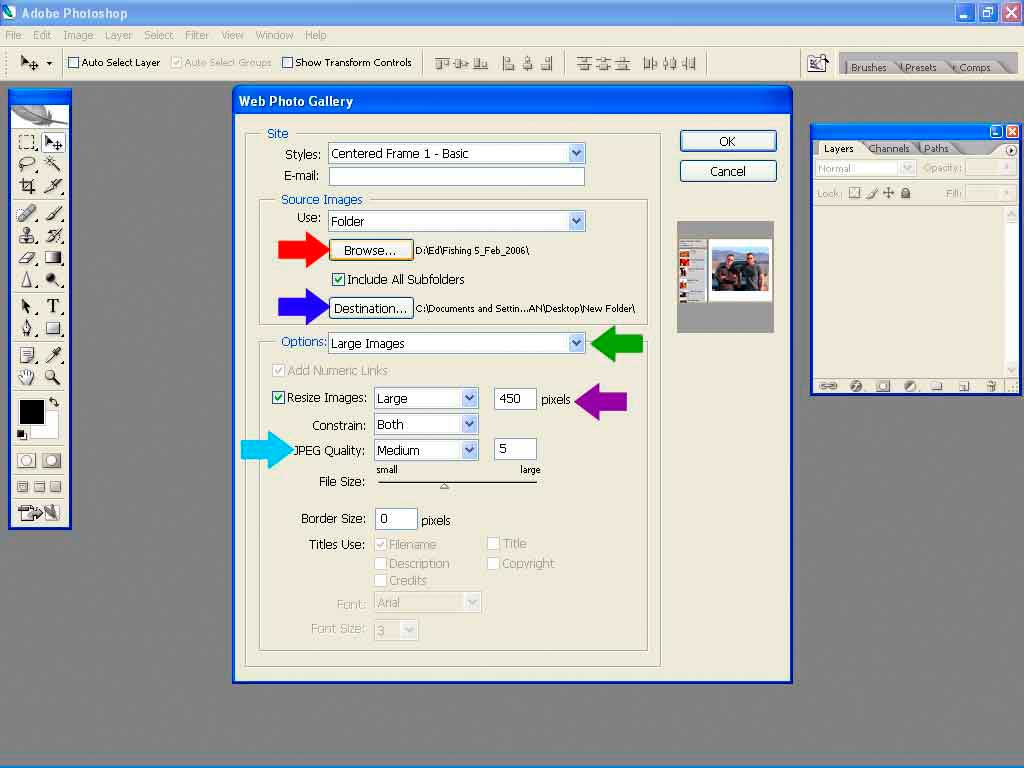Image resolution: width=1024 pixels, height=768 pixels.
Task: Select the Rectangle Shape tool
Action: click(53, 328)
